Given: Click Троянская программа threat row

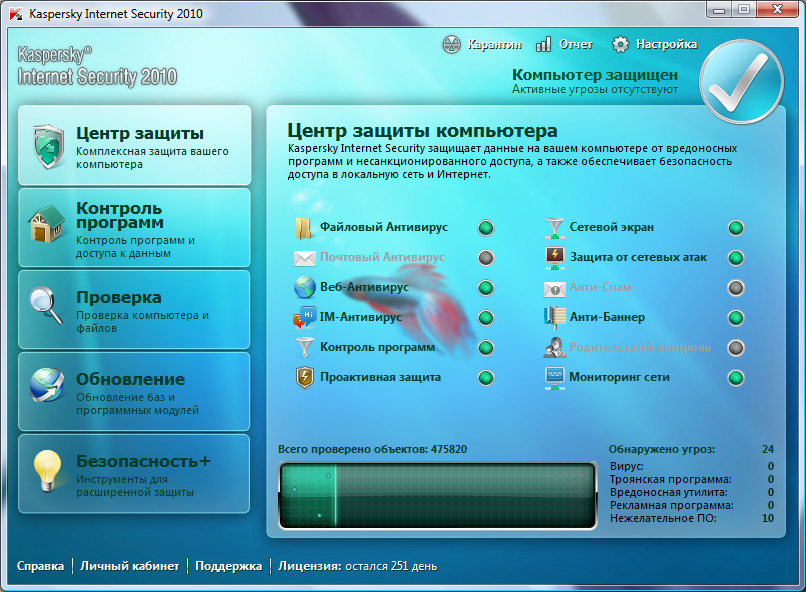Looking at the screenshot, I should pos(692,479).
